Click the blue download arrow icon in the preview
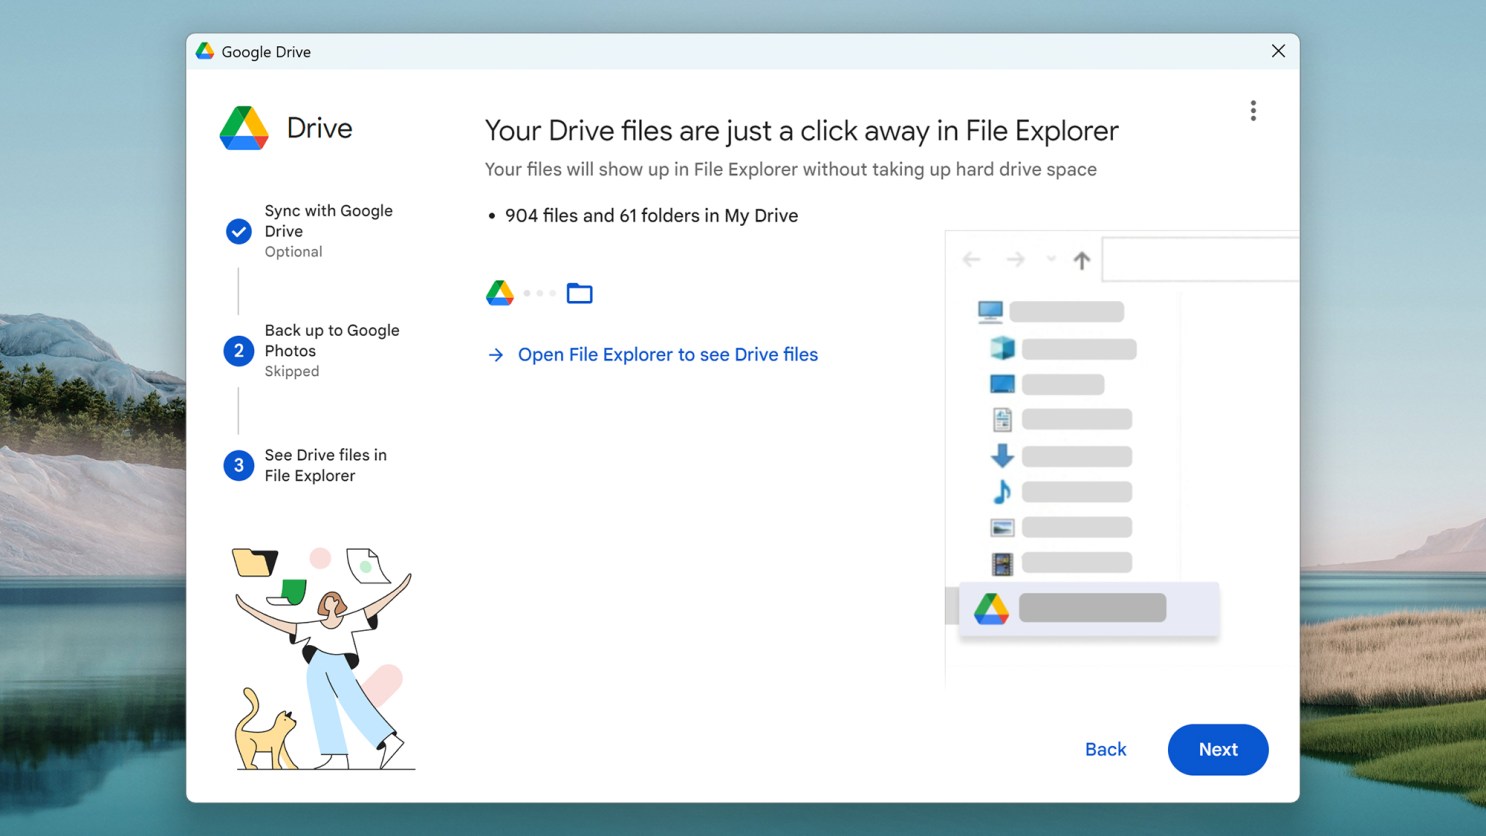This screenshot has height=836, width=1486. (1001, 455)
